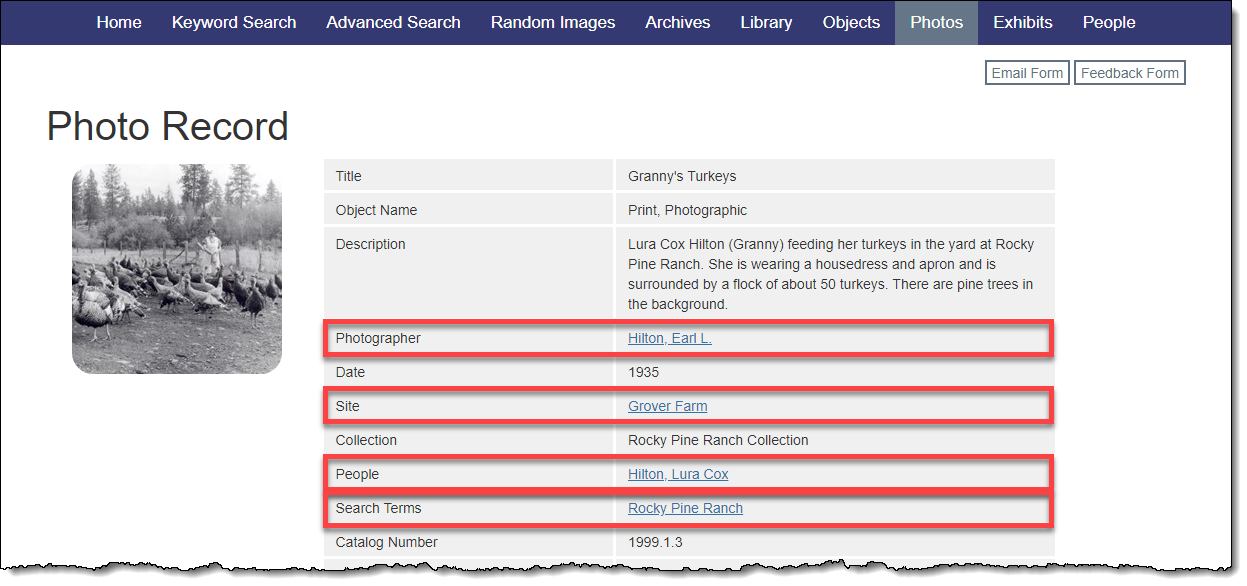The width and height of the screenshot is (1247, 586).
Task: Open the People section in navigation
Action: [1109, 22]
